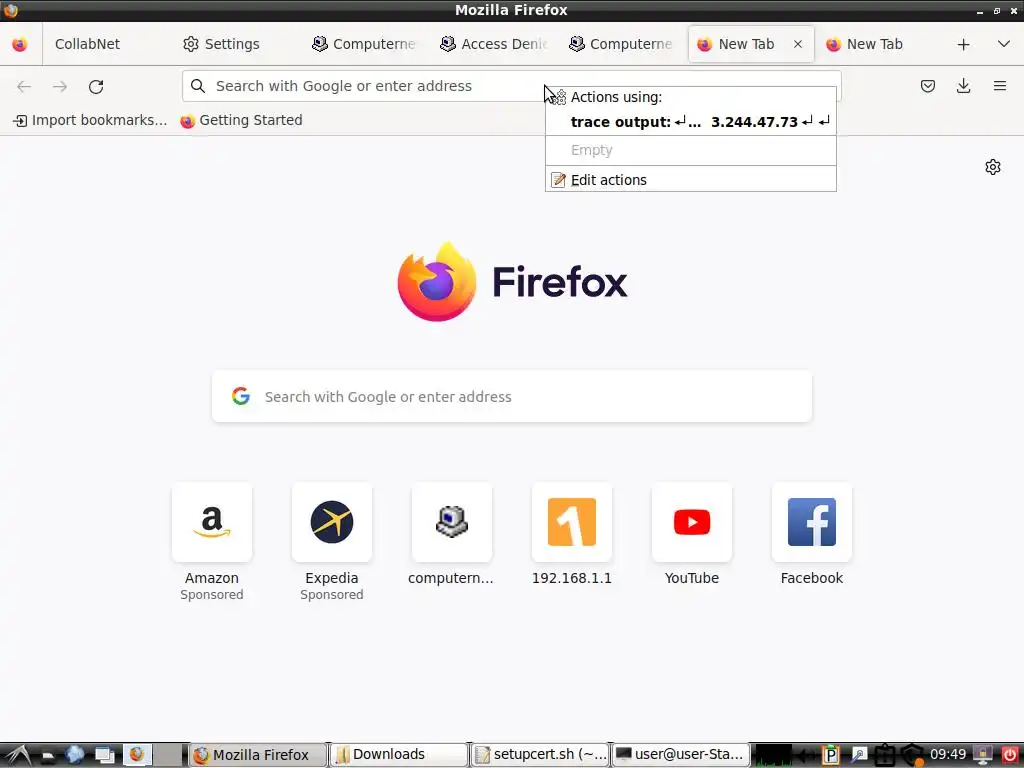Switch to the Downloads window in taskbar

pos(399,755)
